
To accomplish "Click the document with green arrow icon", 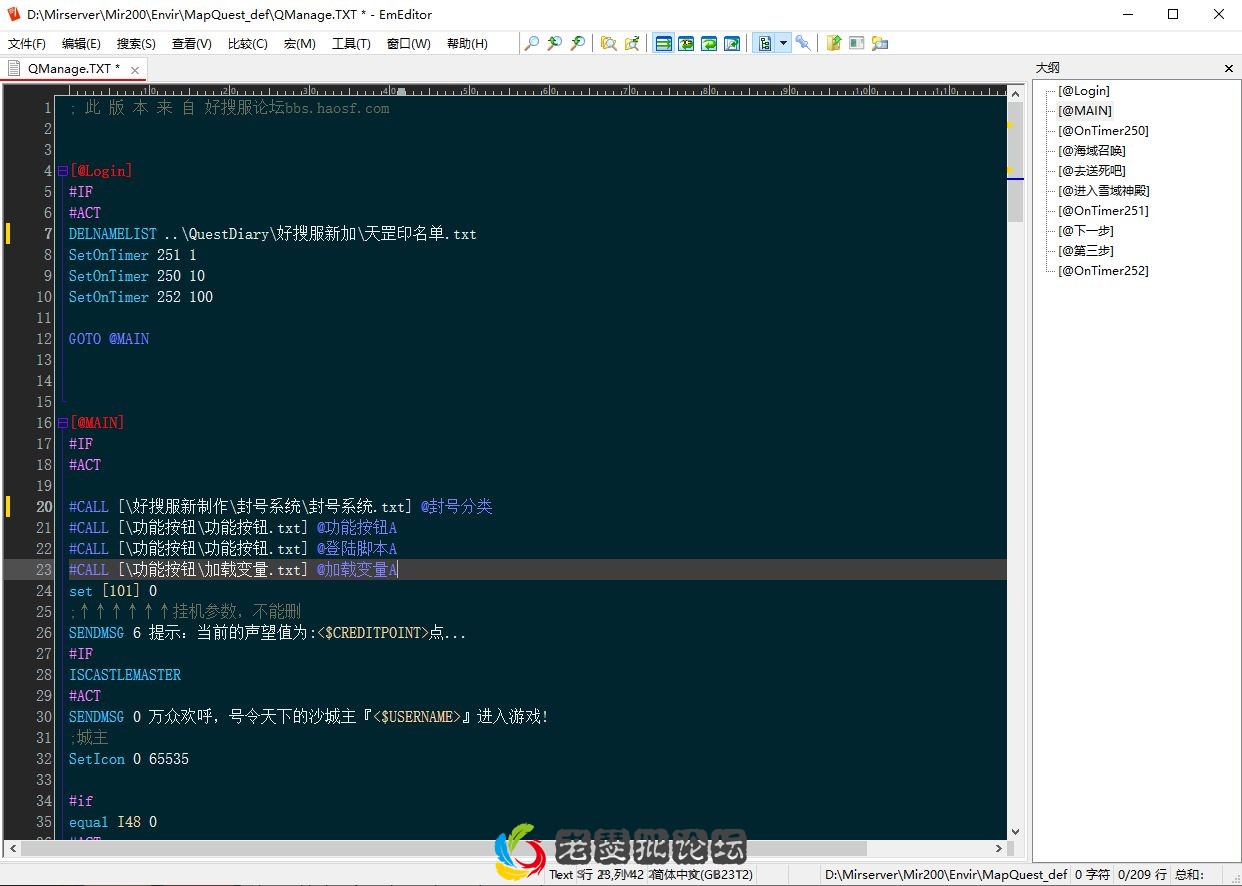I will [x=834, y=43].
